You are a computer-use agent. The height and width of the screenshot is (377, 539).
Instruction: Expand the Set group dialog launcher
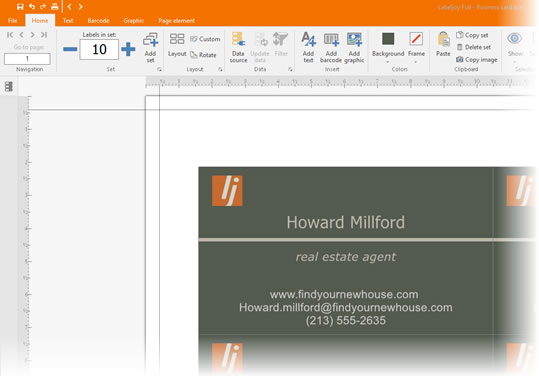[159, 69]
